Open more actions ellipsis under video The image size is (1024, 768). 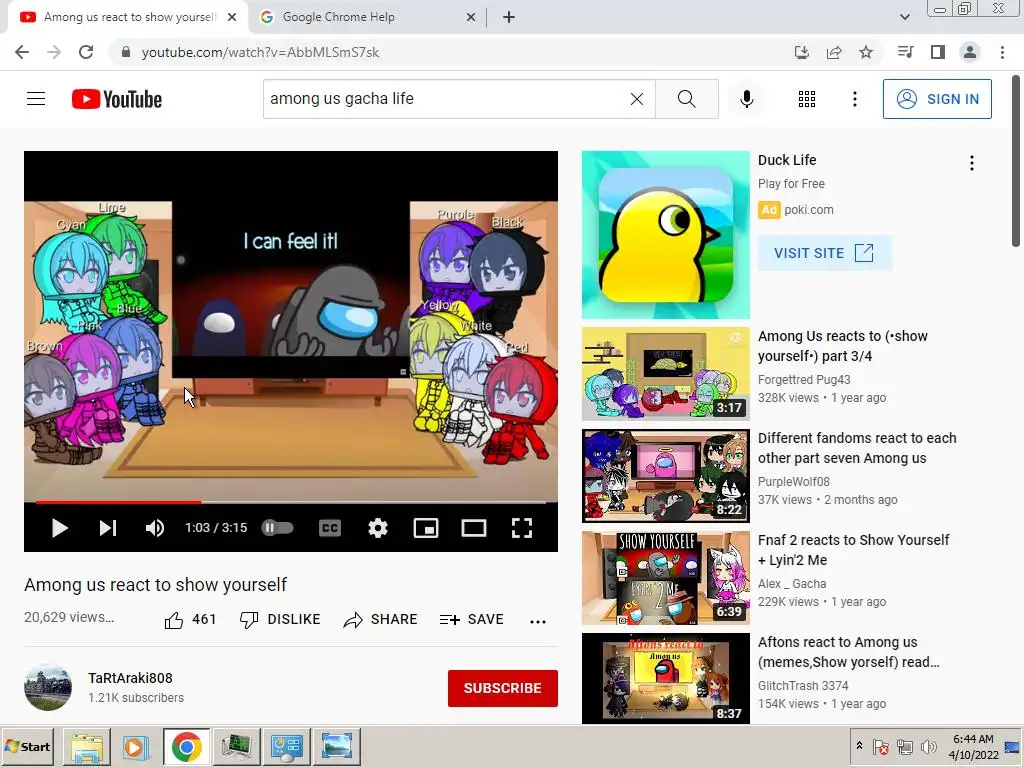pos(537,621)
